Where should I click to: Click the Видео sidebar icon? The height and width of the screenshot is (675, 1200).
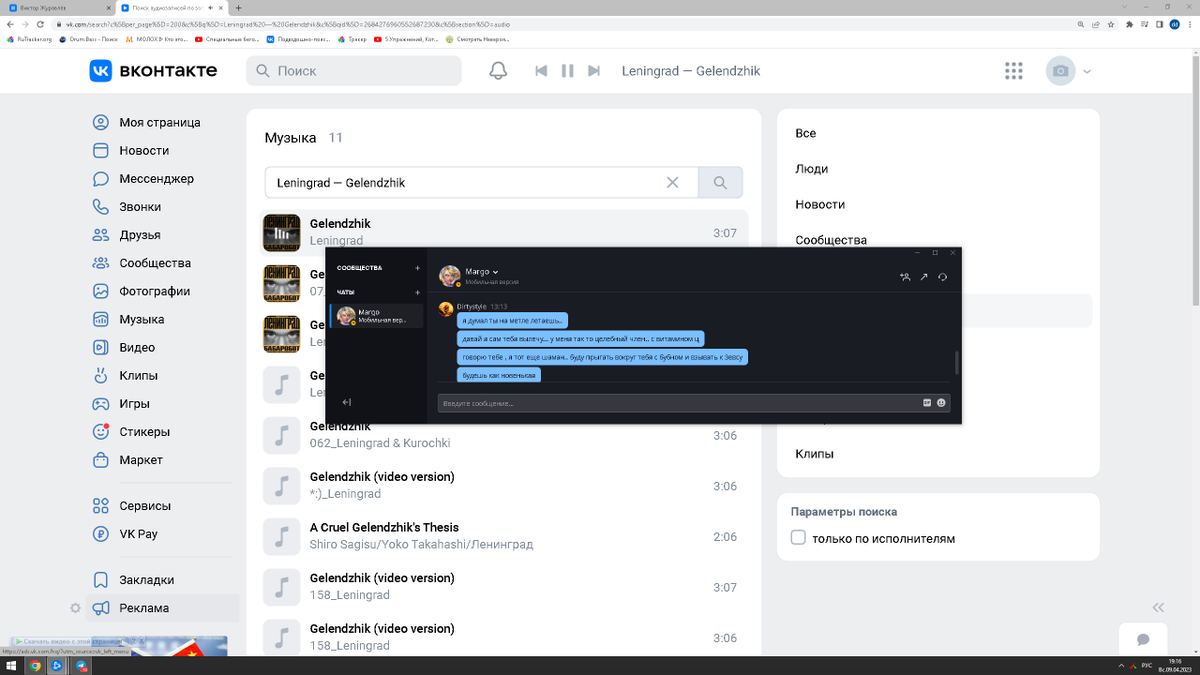[100, 347]
